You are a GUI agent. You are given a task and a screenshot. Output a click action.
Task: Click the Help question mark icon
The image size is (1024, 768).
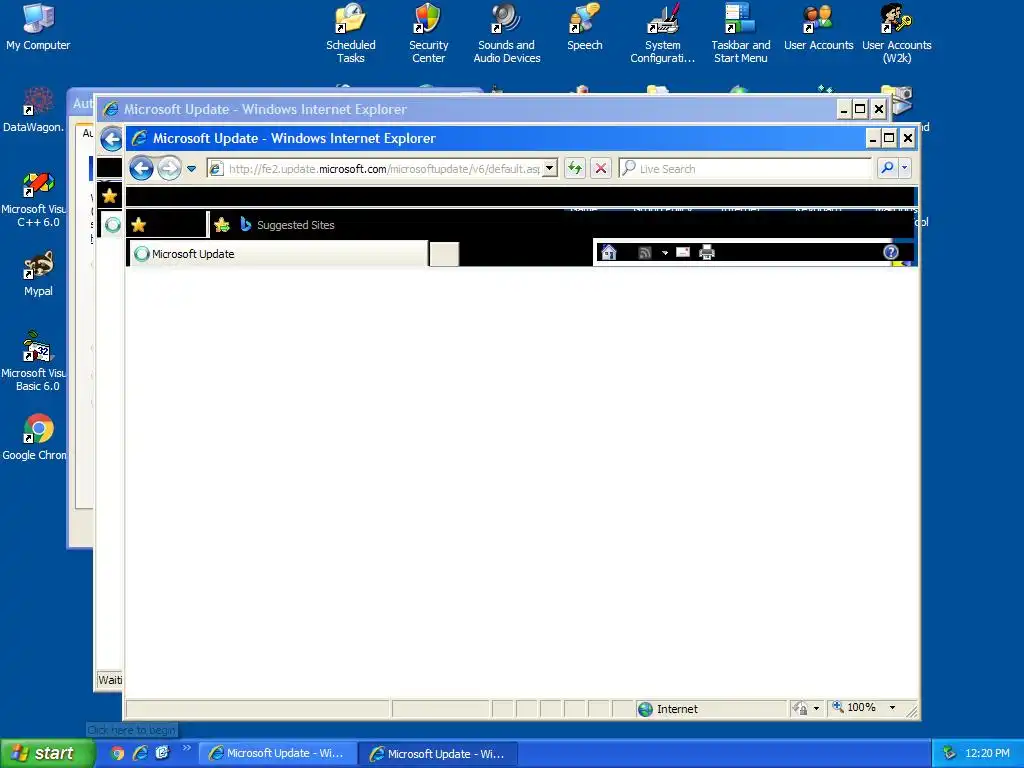point(891,252)
